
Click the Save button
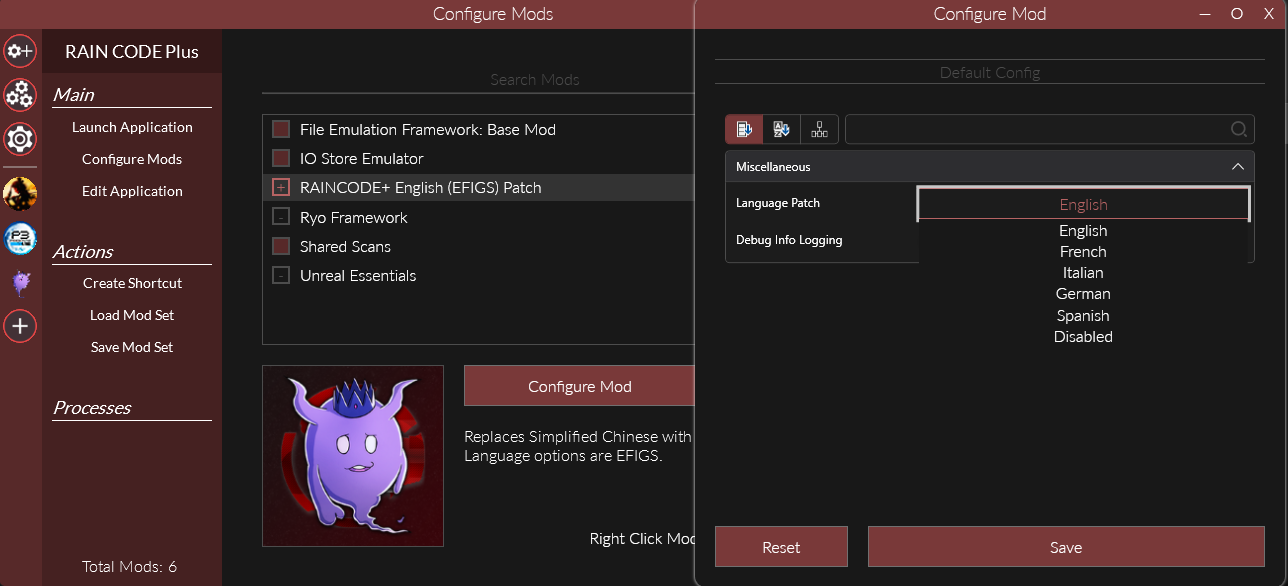[x=1066, y=547]
